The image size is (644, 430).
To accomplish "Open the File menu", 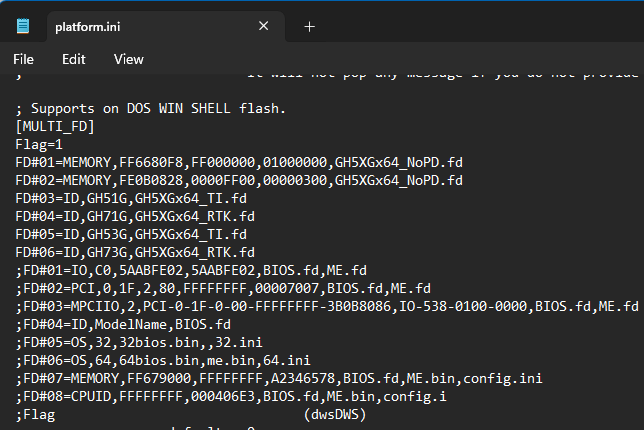I will 24,59.
